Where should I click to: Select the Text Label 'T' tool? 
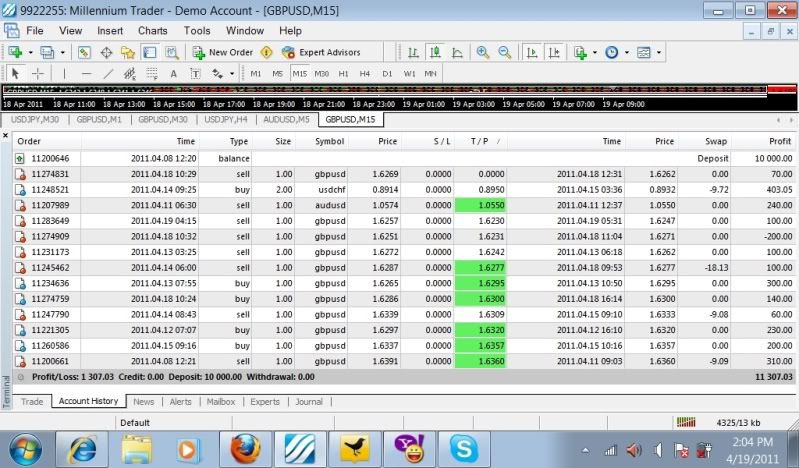point(195,73)
